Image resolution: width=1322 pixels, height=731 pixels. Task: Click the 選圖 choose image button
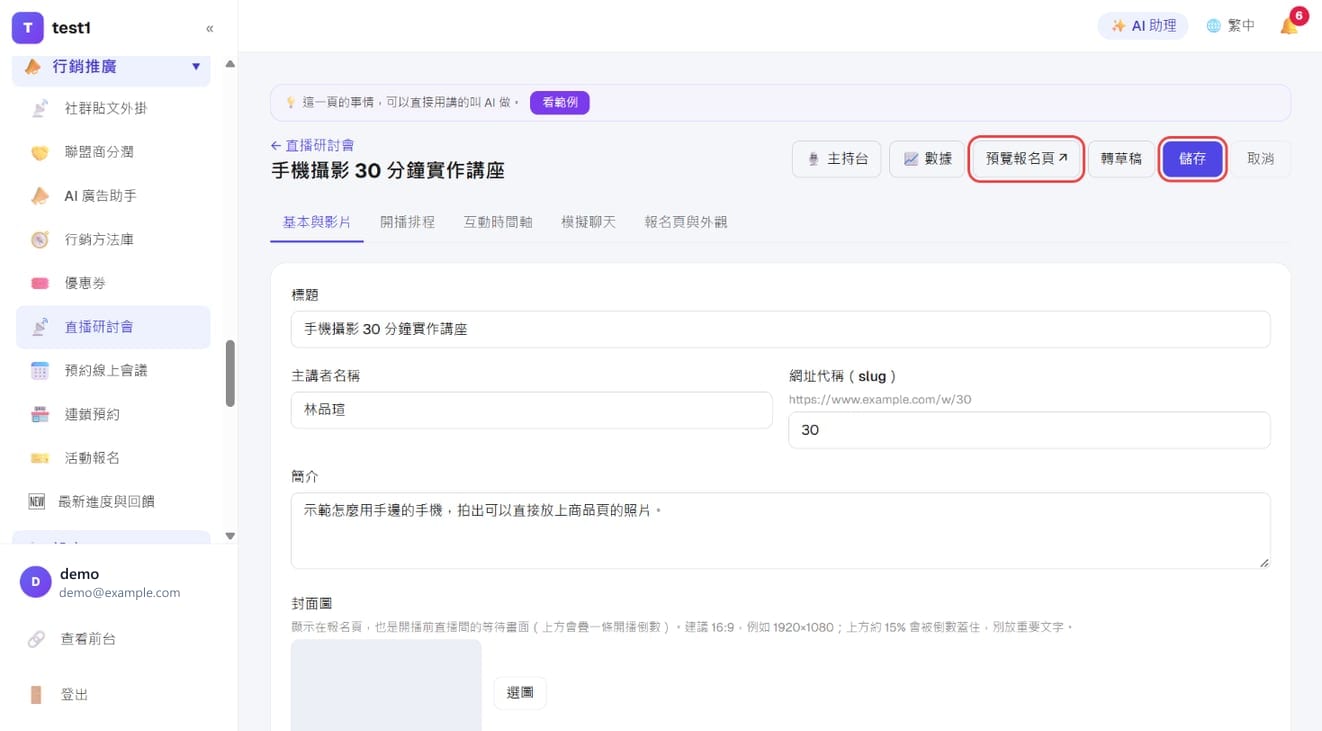(520, 692)
